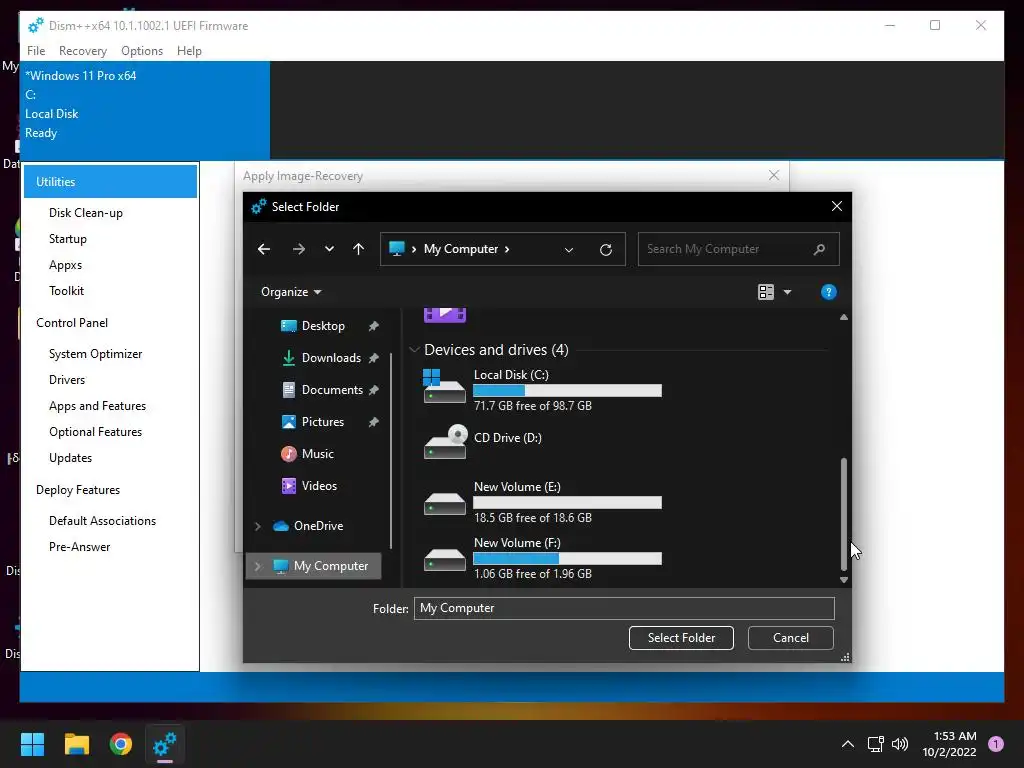Select Music in navigation pane

coord(317,454)
